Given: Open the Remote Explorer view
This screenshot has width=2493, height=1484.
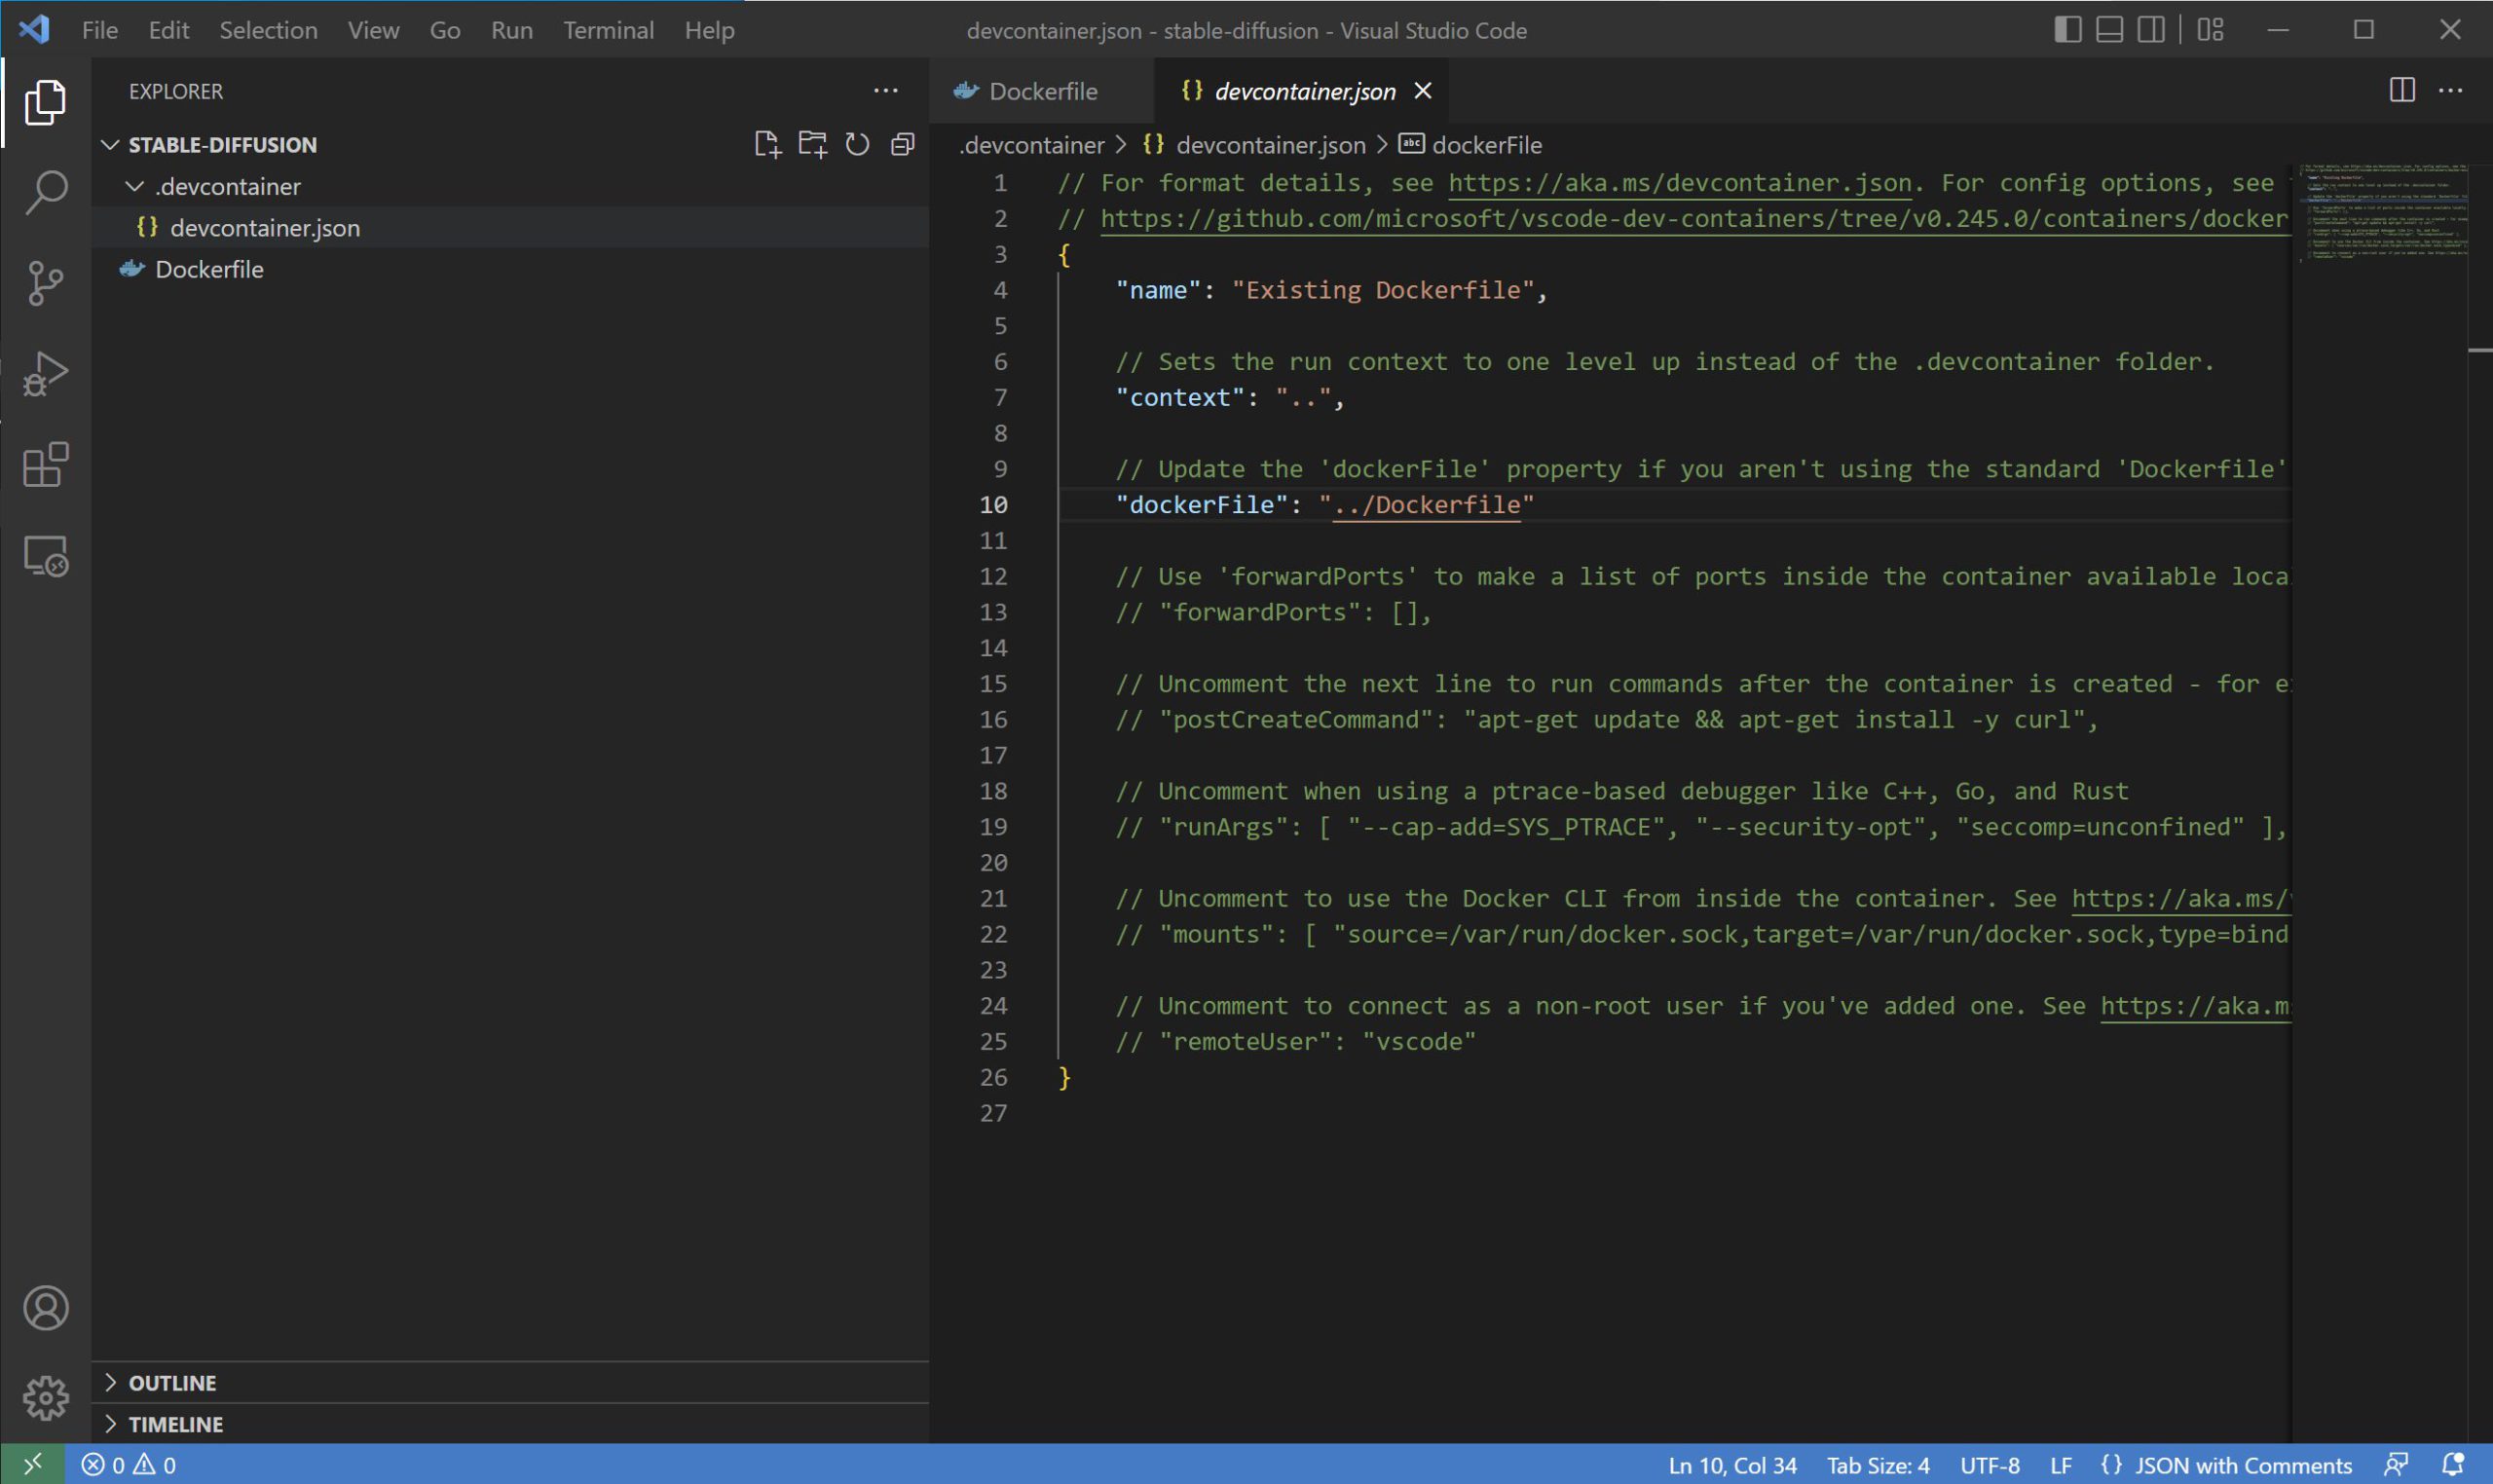Looking at the screenshot, I should (x=46, y=556).
